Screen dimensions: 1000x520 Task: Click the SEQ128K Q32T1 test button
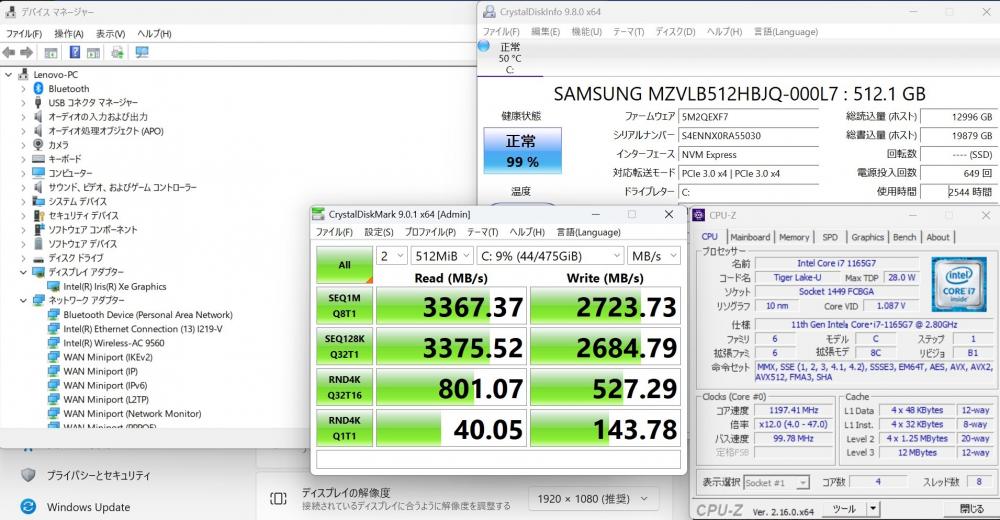tap(344, 346)
